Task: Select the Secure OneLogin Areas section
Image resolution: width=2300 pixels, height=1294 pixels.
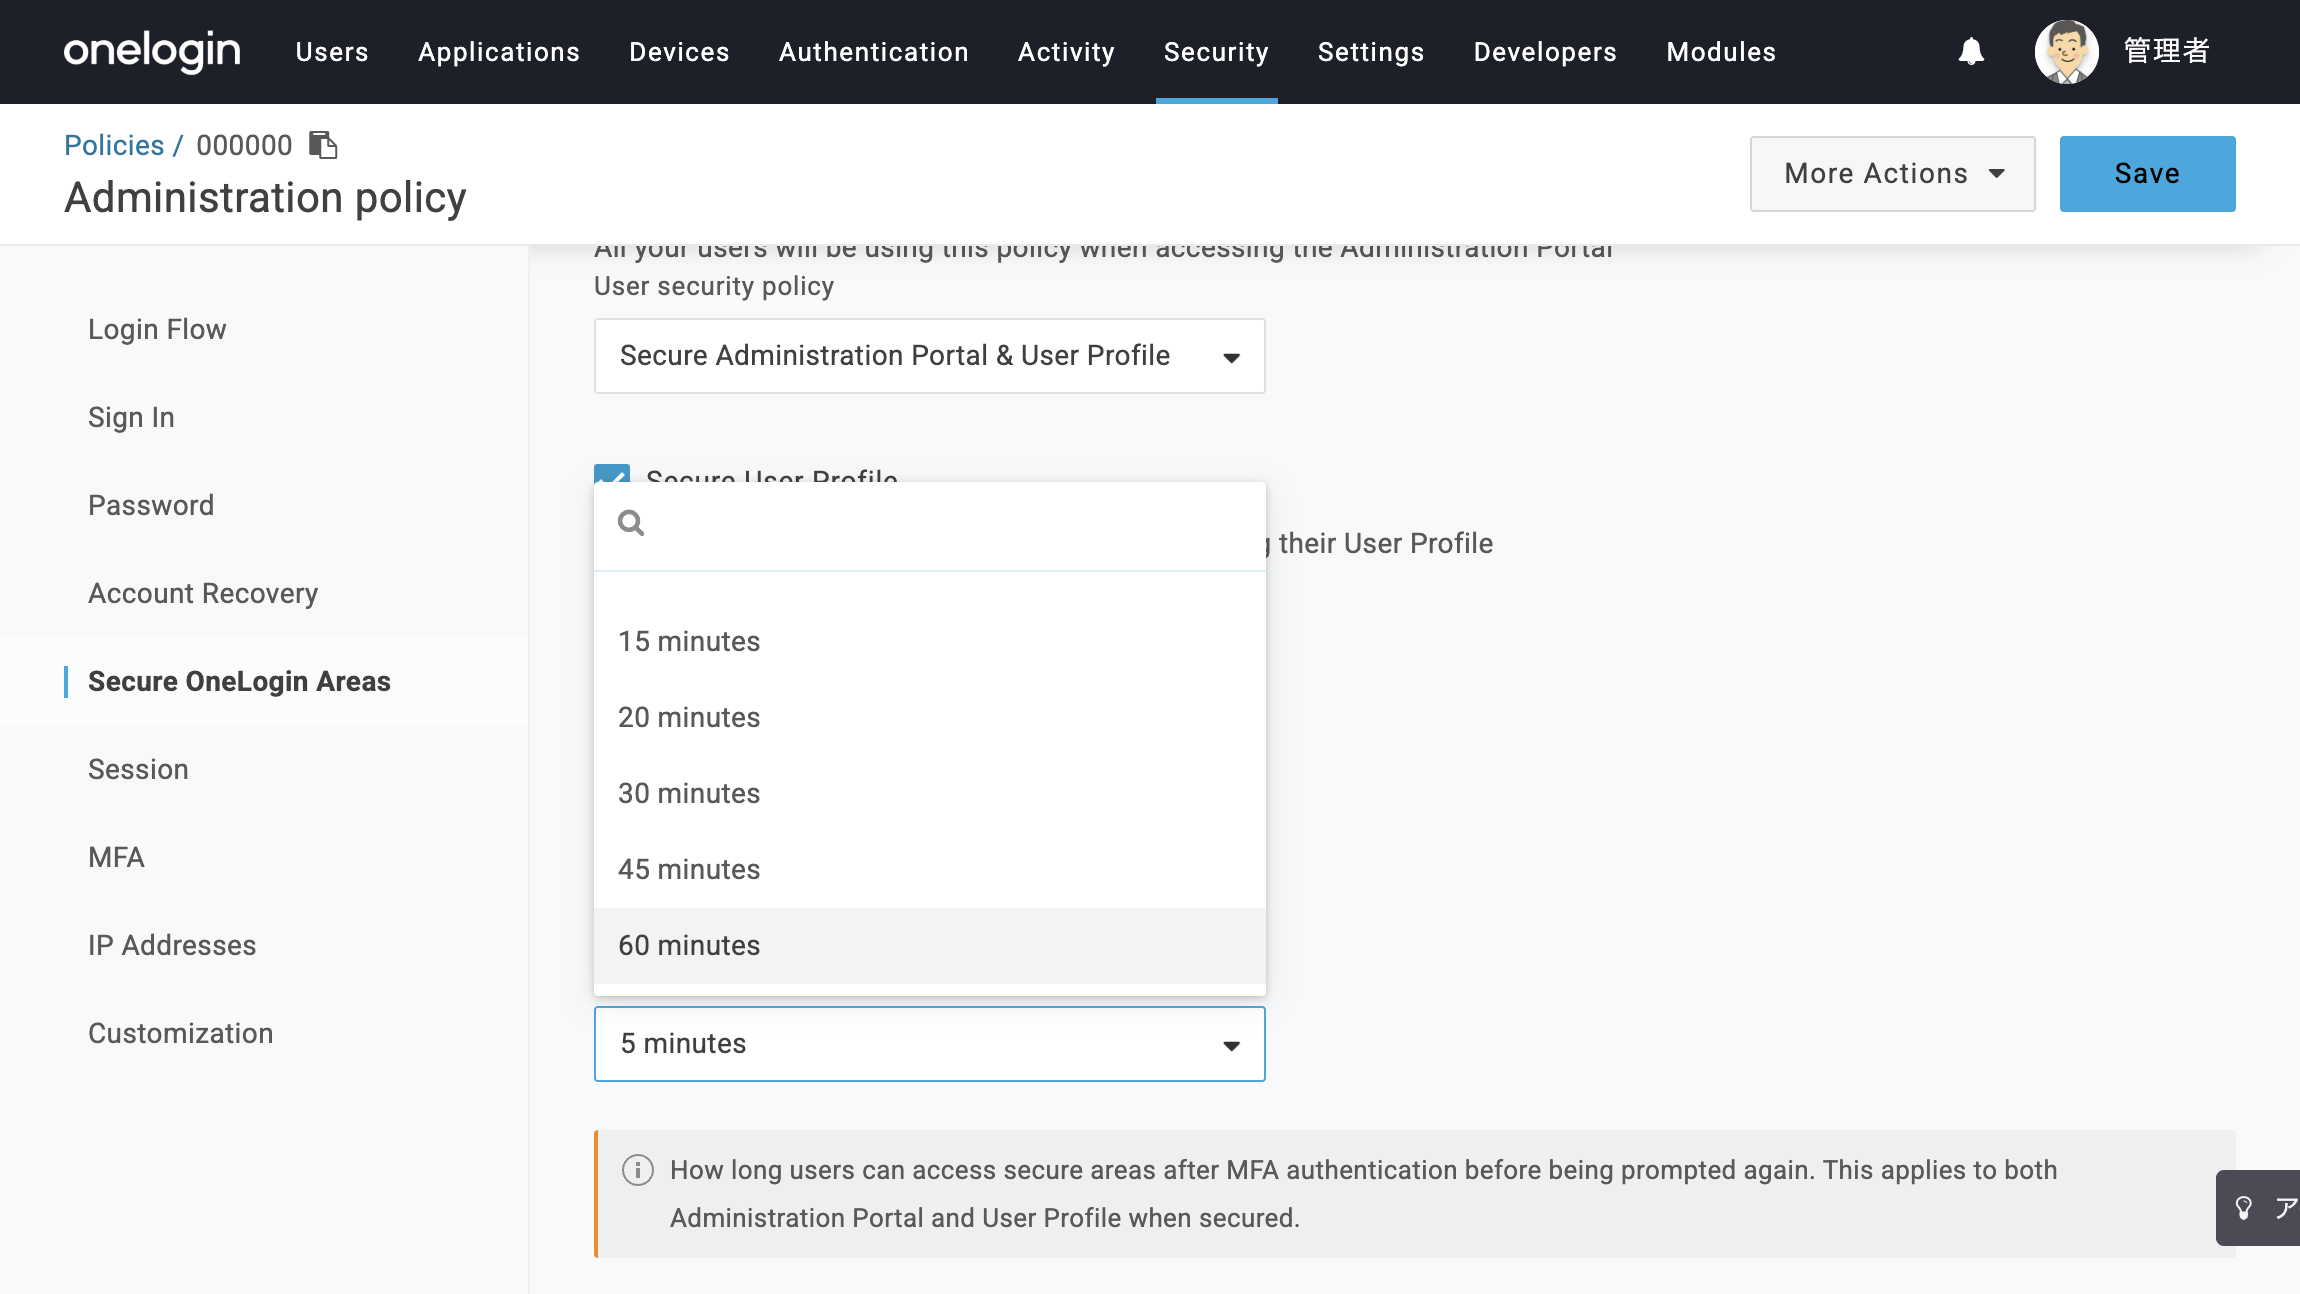Action: click(x=239, y=682)
